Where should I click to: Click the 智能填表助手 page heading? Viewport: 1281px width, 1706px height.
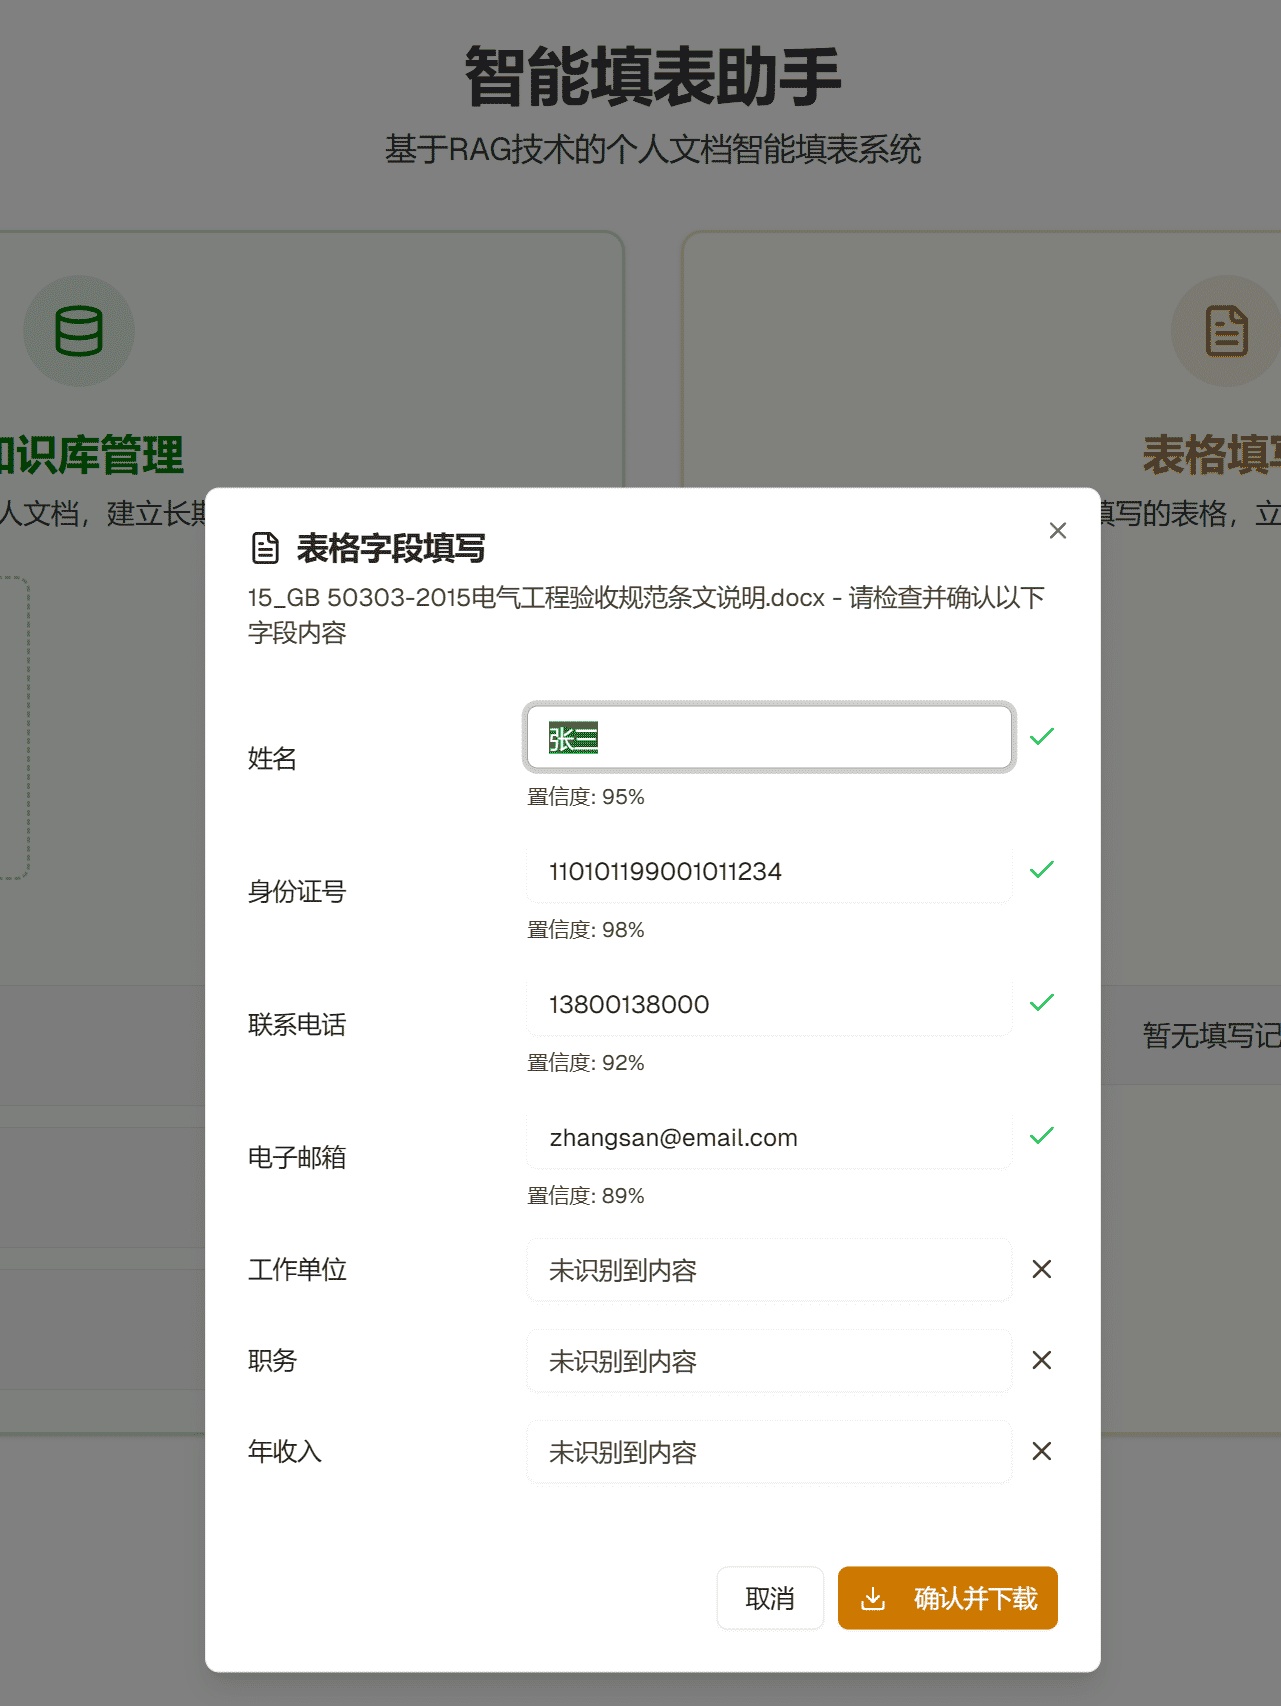click(653, 77)
